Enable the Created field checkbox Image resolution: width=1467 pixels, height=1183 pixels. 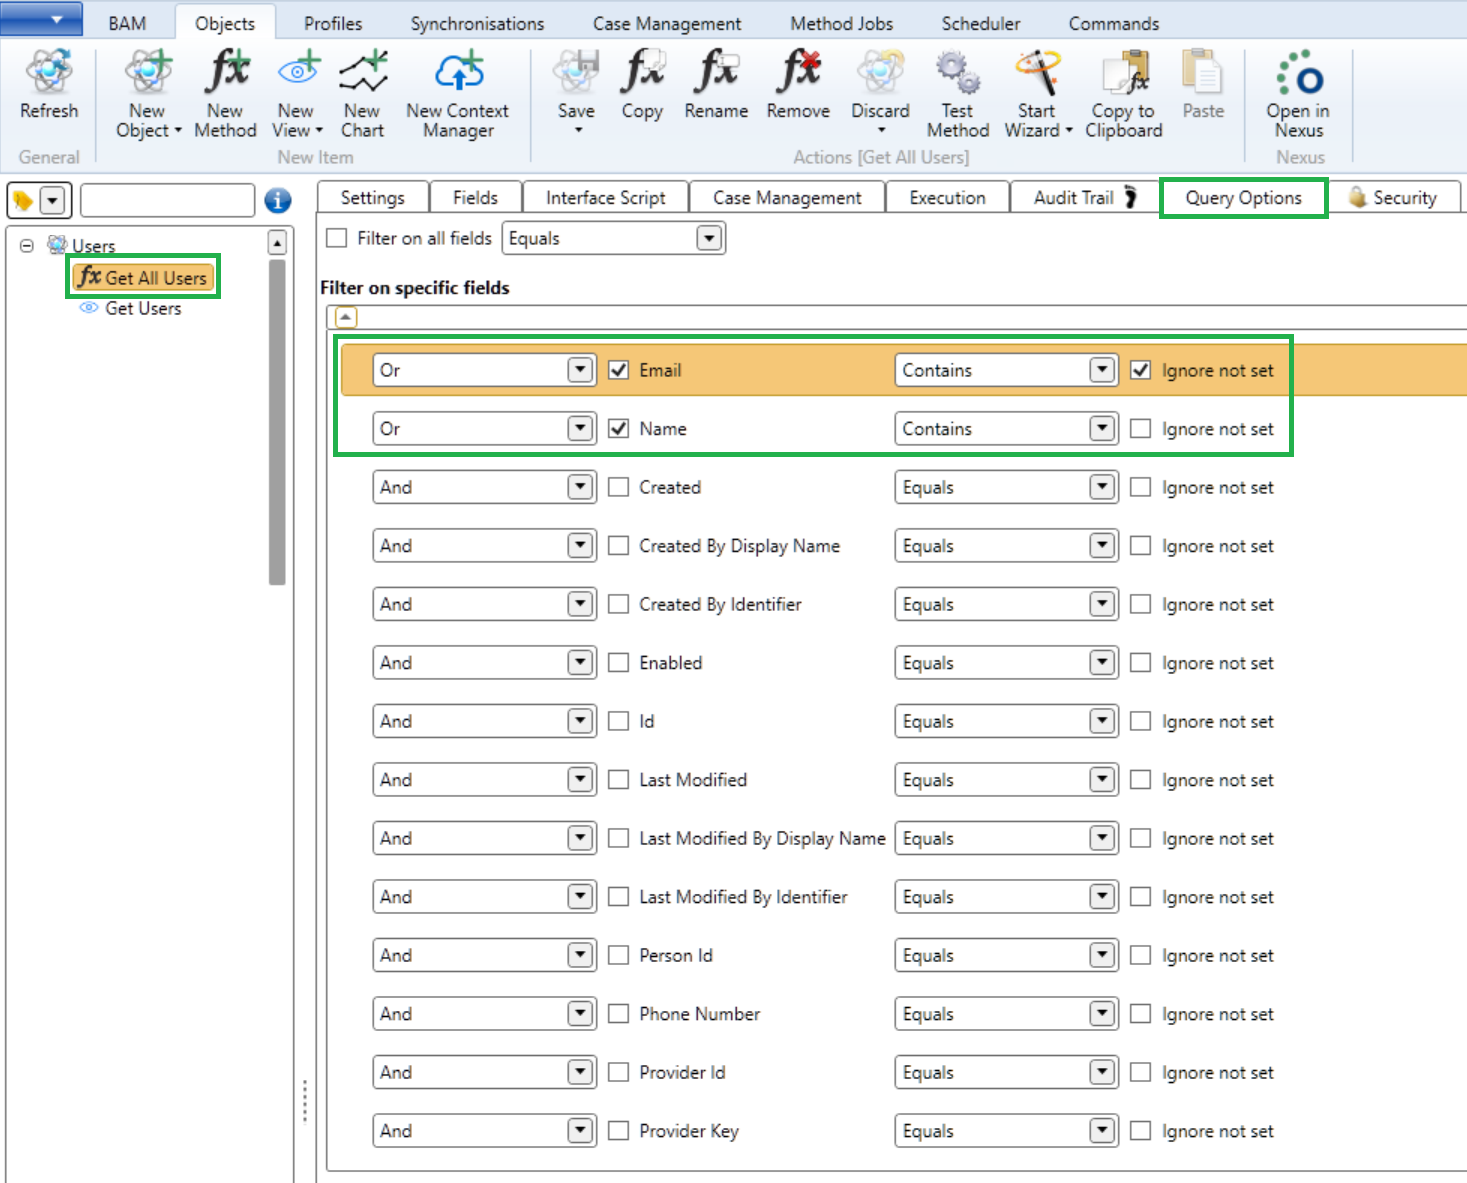click(x=619, y=487)
